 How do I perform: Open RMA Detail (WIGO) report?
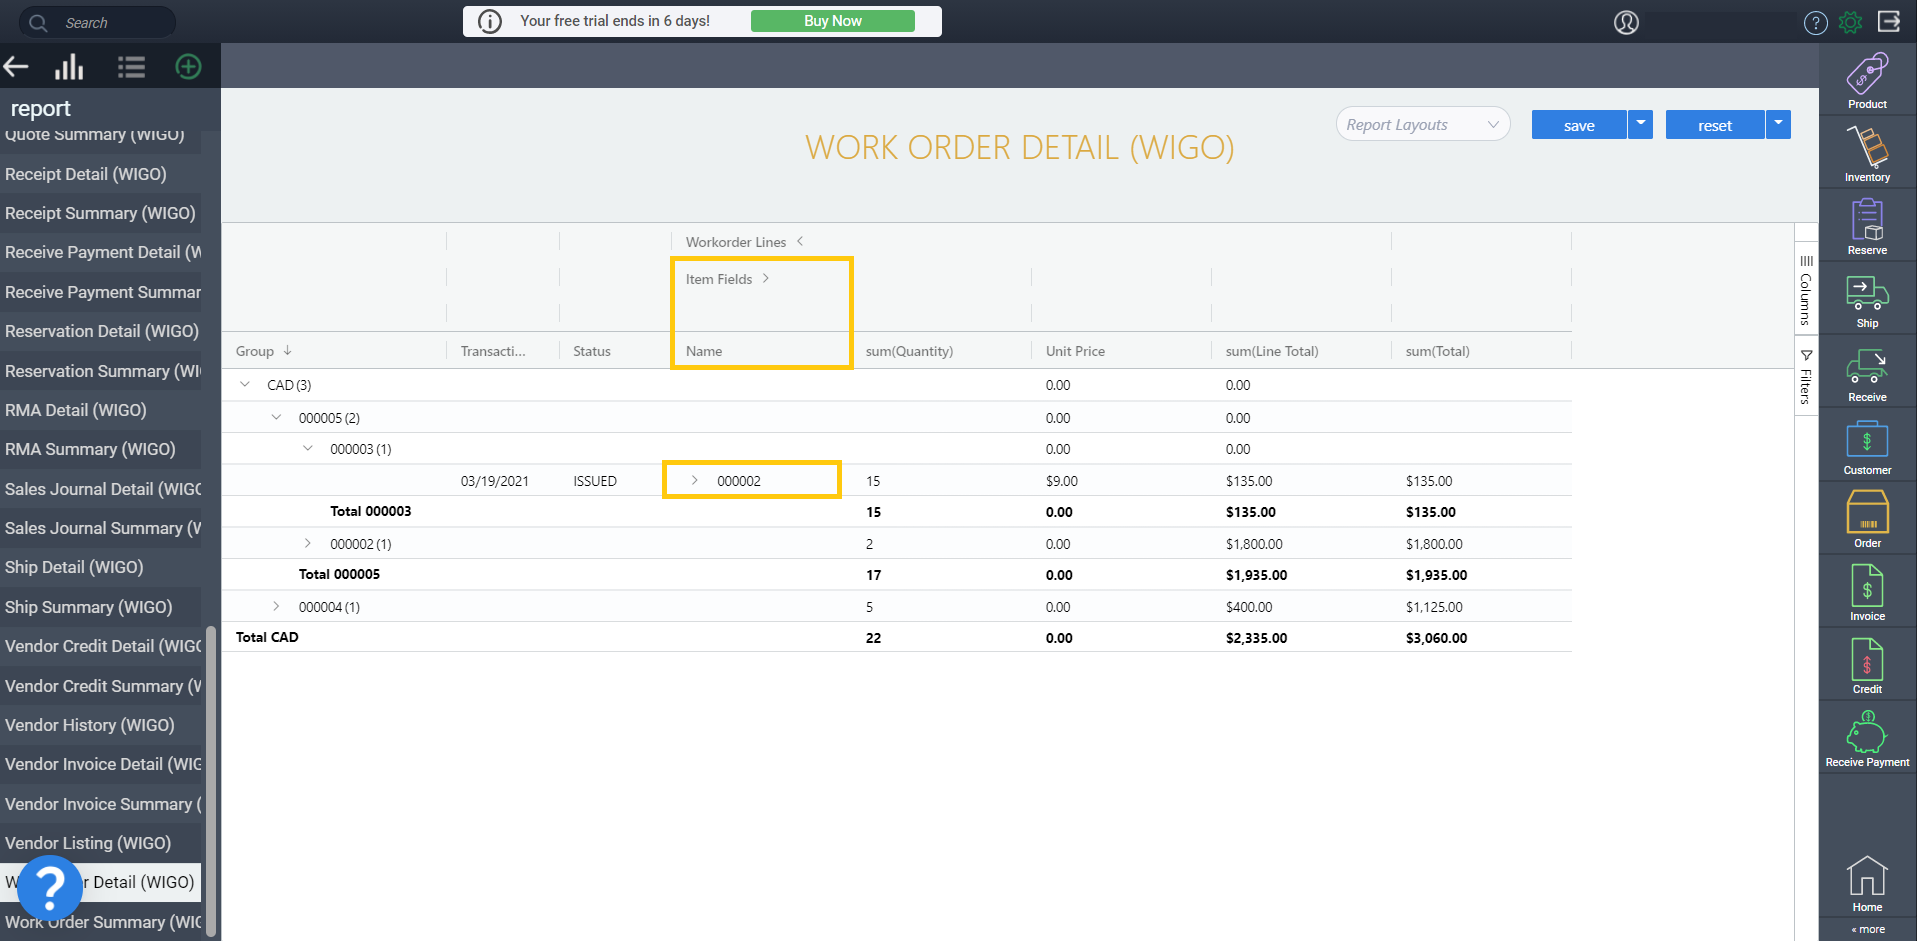[100, 410]
